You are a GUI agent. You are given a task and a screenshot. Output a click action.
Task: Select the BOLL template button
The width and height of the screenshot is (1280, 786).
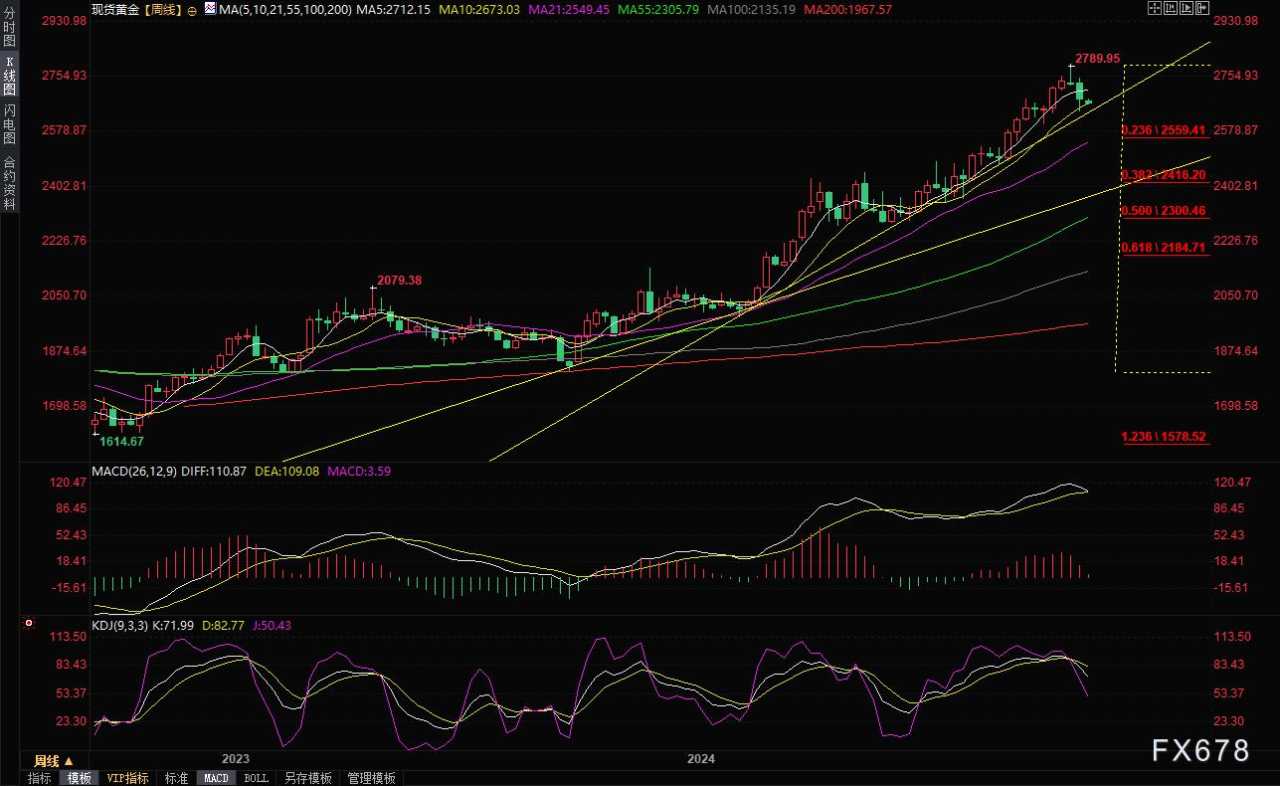pos(256,778)
